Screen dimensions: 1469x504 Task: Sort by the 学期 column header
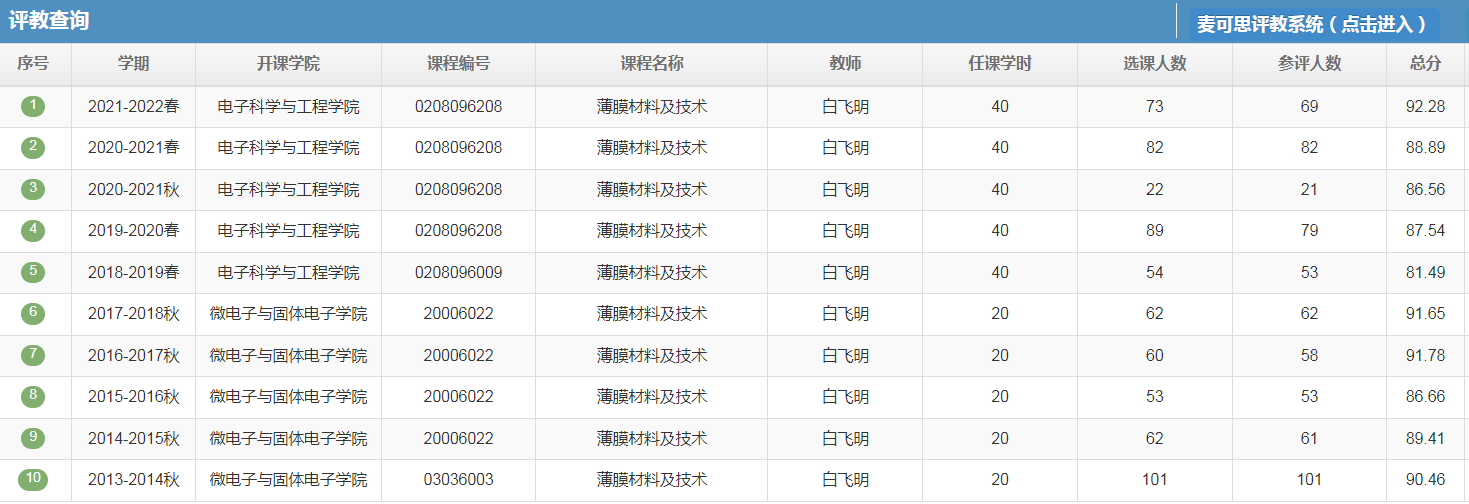pos(133,64)
